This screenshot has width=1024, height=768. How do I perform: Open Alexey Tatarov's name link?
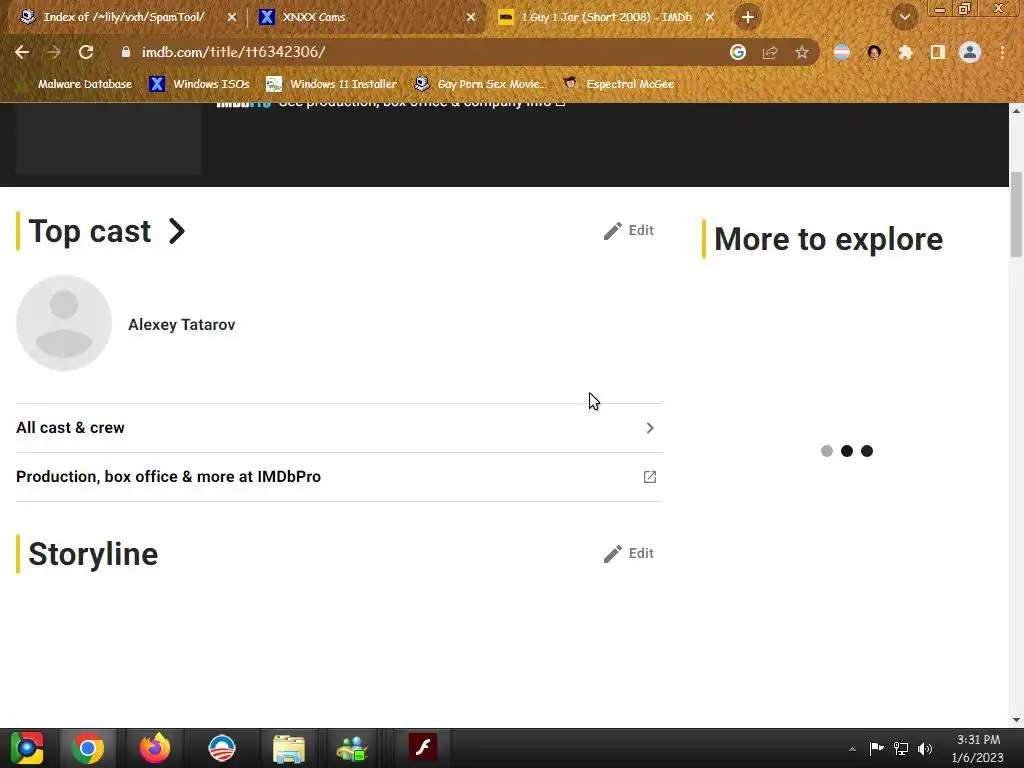[182, 325]
